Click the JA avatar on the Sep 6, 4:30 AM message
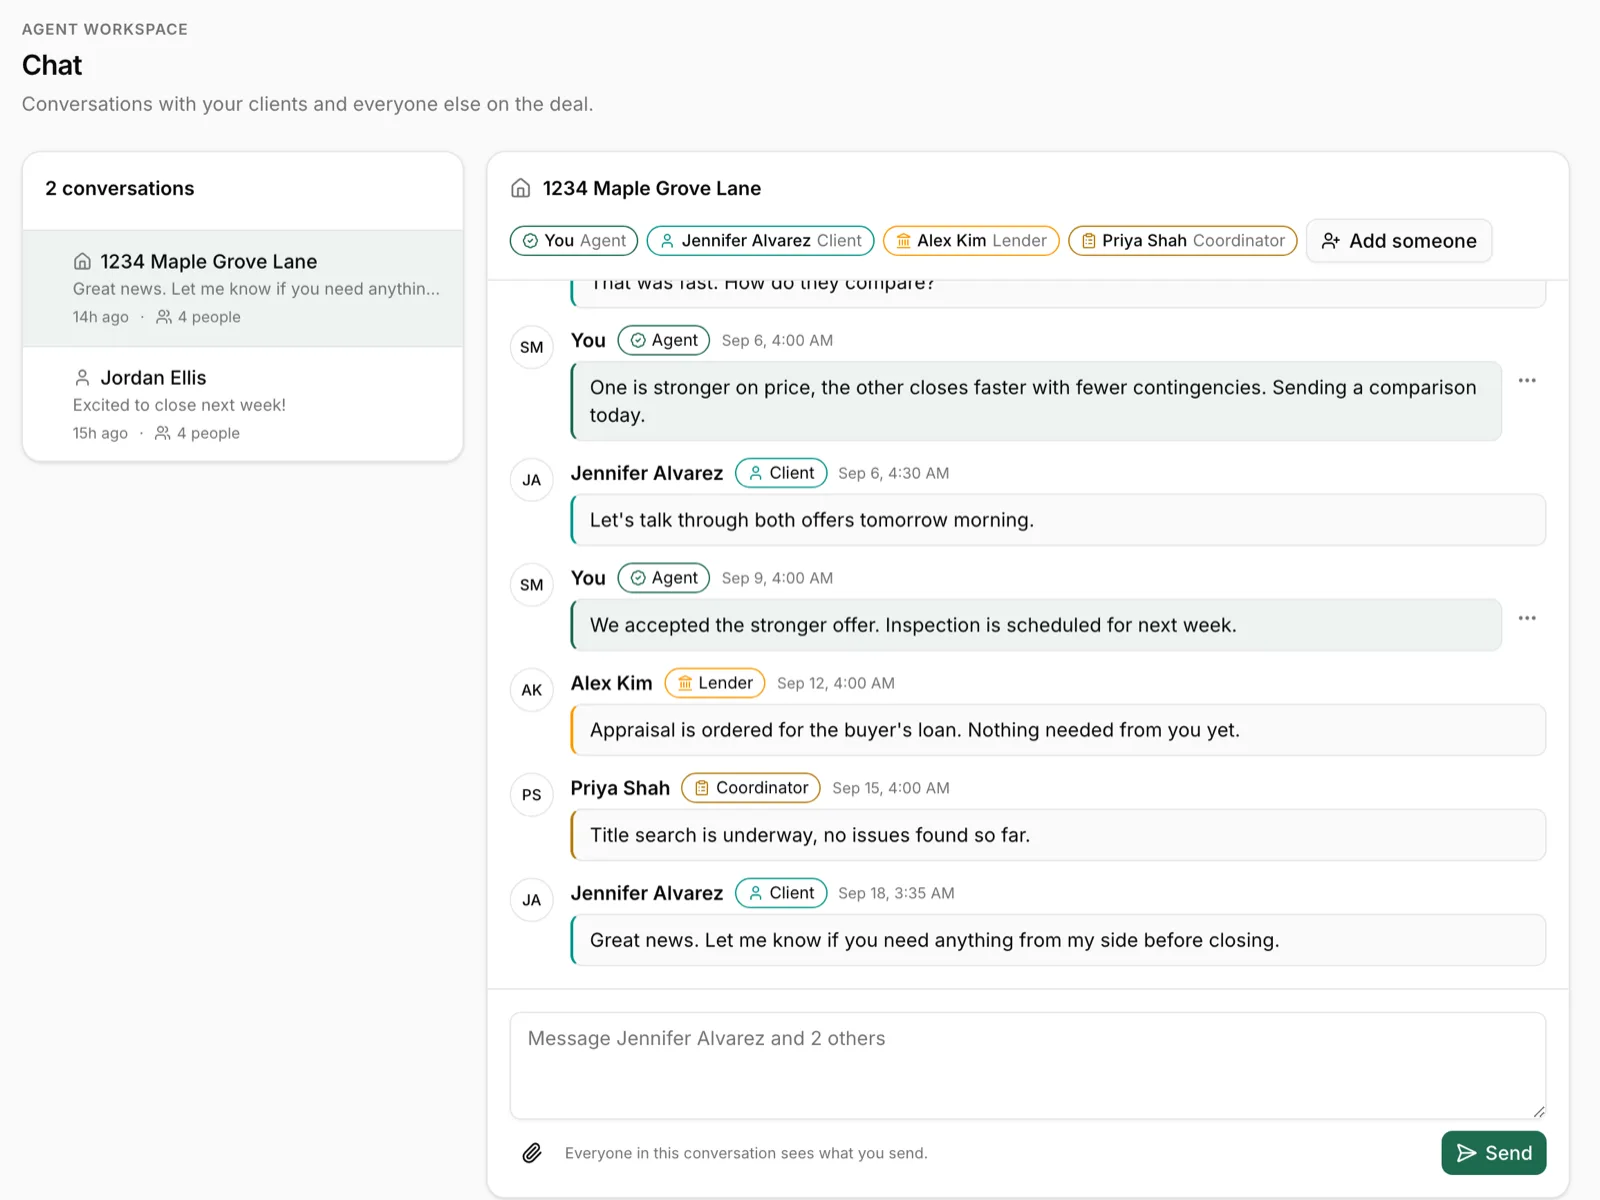The image size is (1600, 1200). click(532, 480)
